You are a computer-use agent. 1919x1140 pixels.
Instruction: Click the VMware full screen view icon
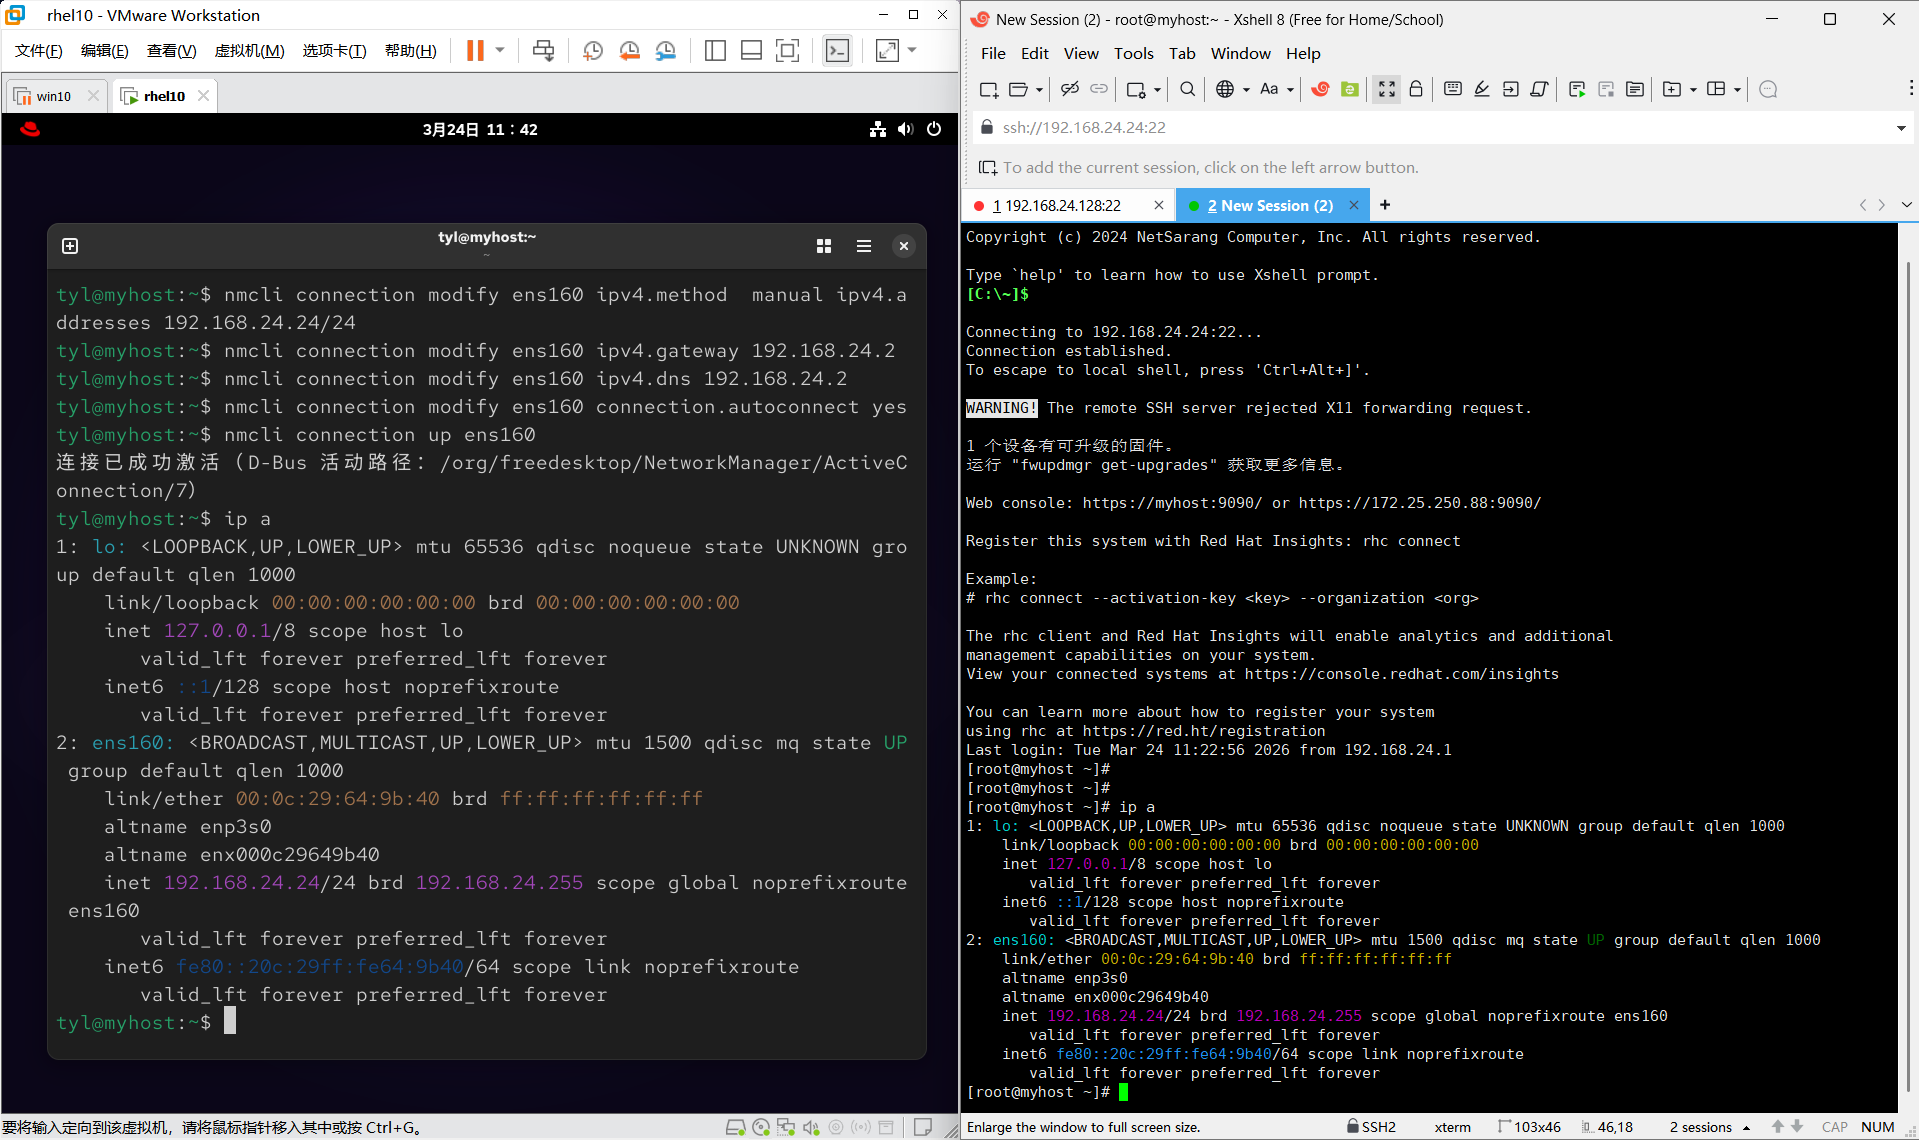[x=788, y=50]
